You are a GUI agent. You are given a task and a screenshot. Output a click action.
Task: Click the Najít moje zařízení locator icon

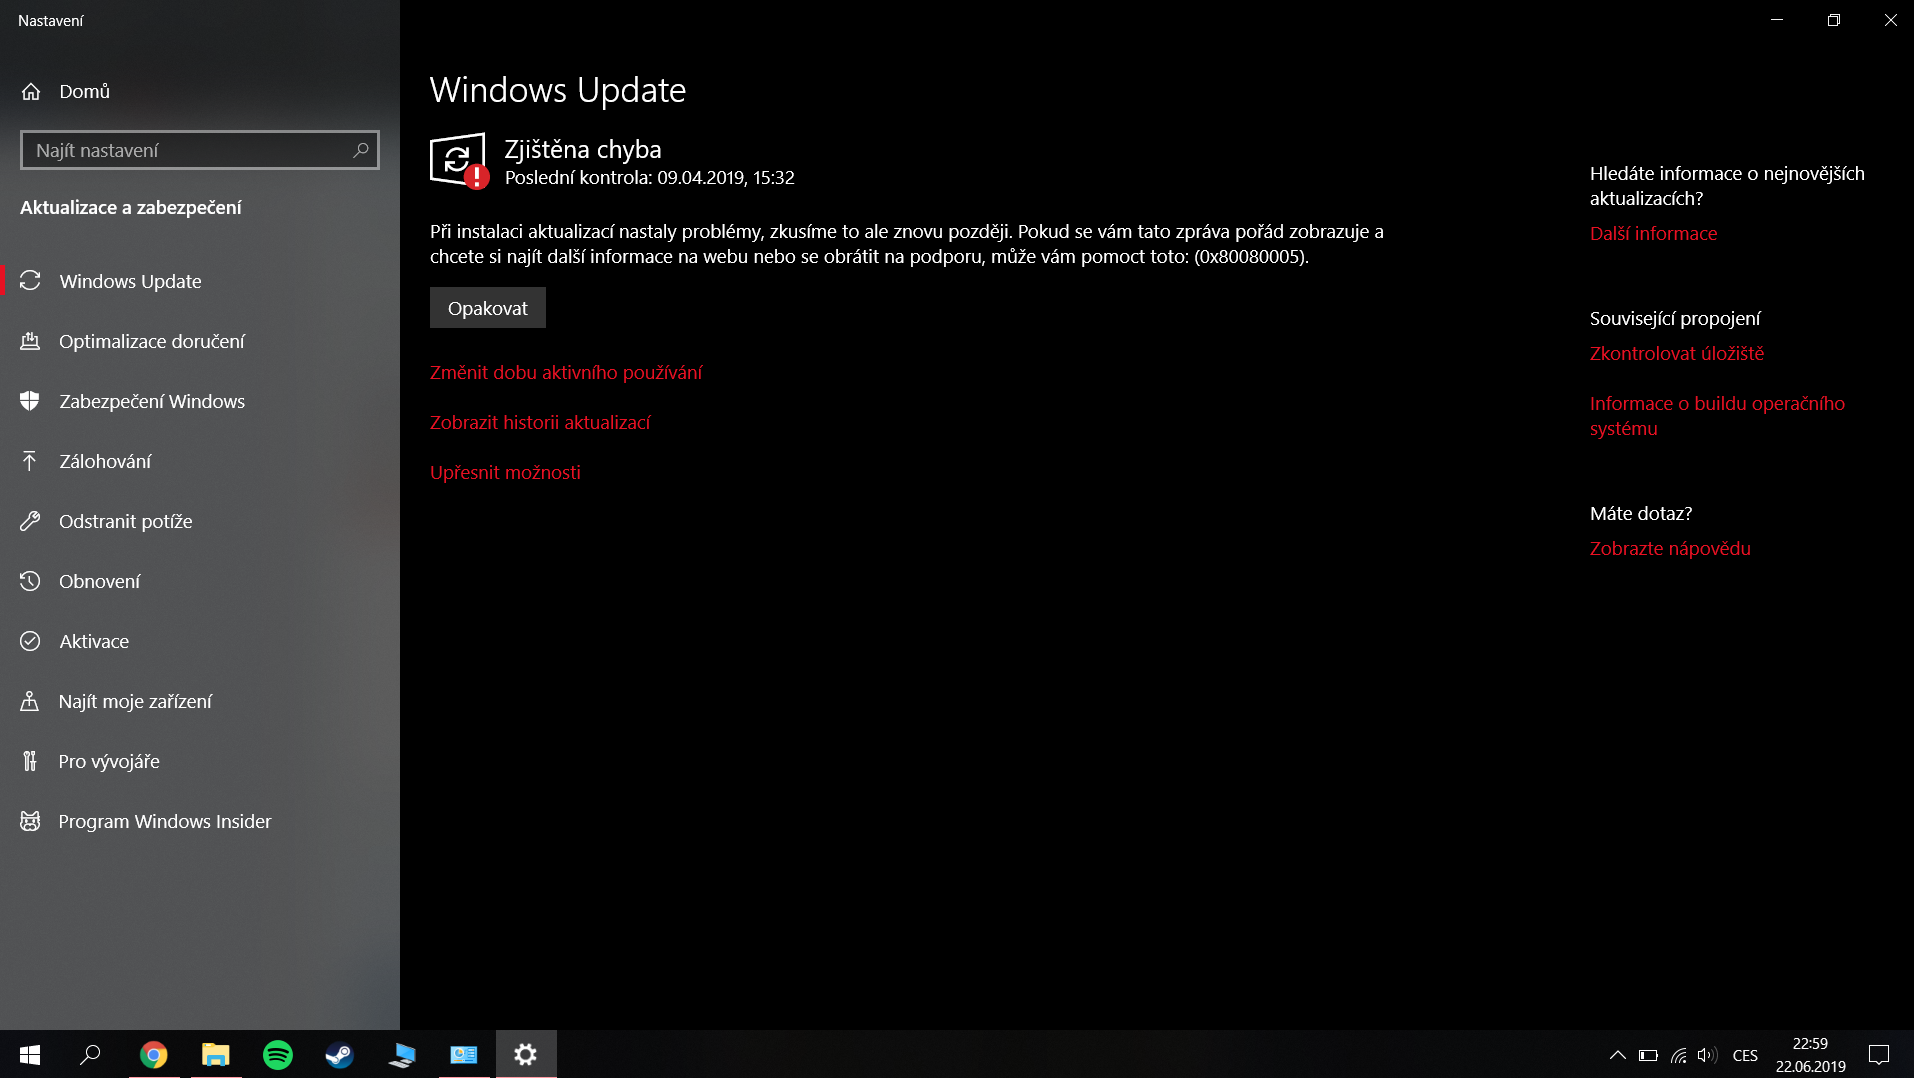point(31,701)
